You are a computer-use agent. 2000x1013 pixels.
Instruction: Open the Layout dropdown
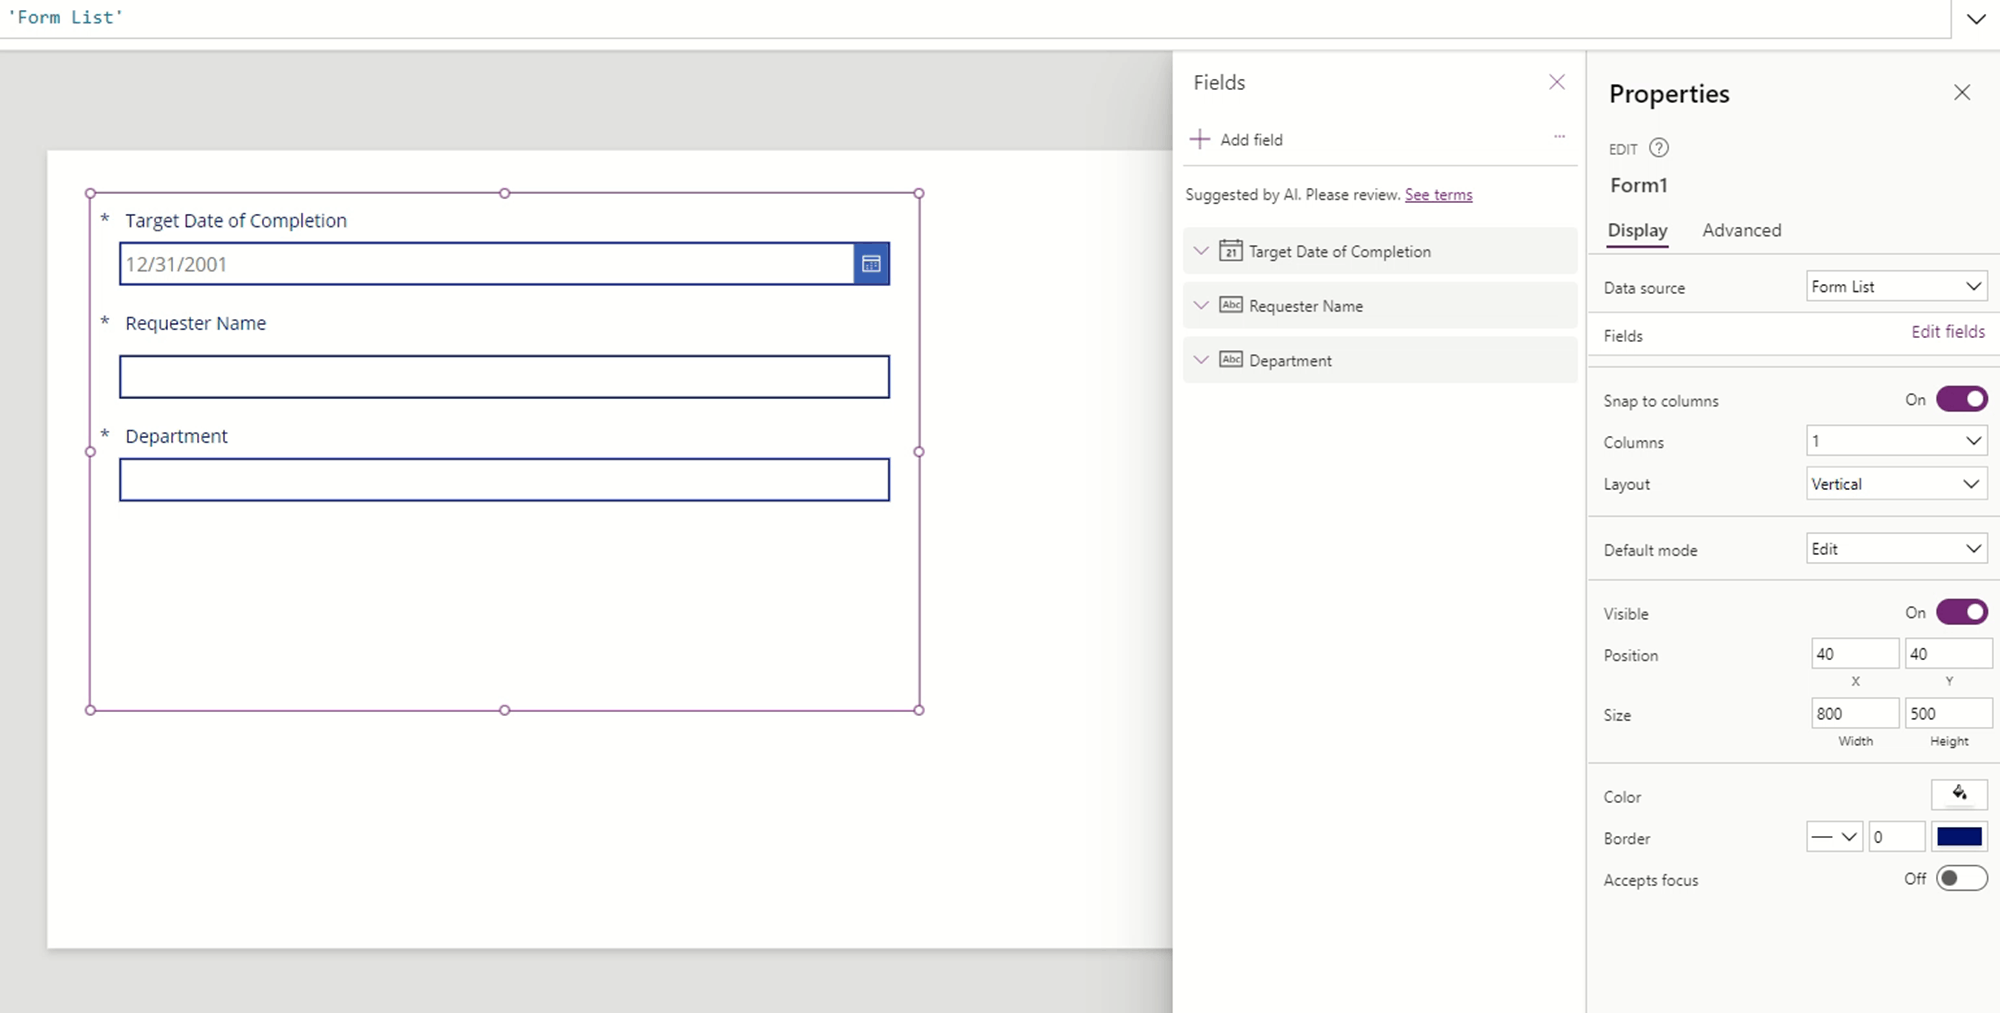[1896, 484]
